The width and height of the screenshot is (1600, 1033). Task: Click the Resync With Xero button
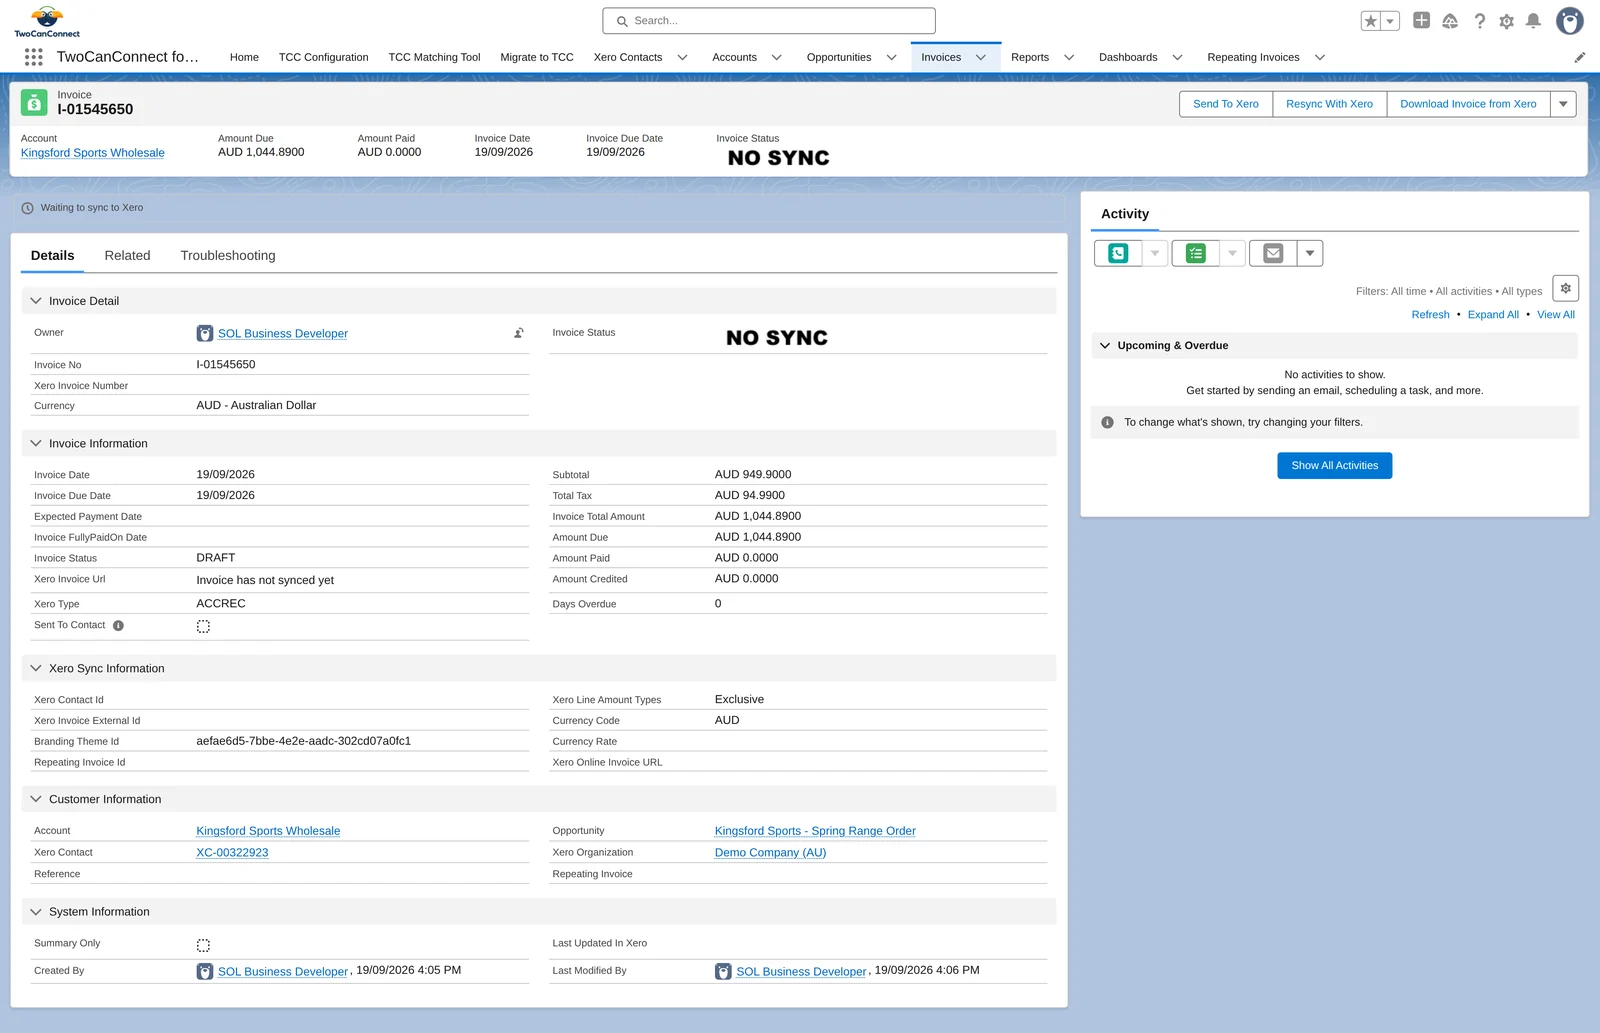coord(1329,104)
